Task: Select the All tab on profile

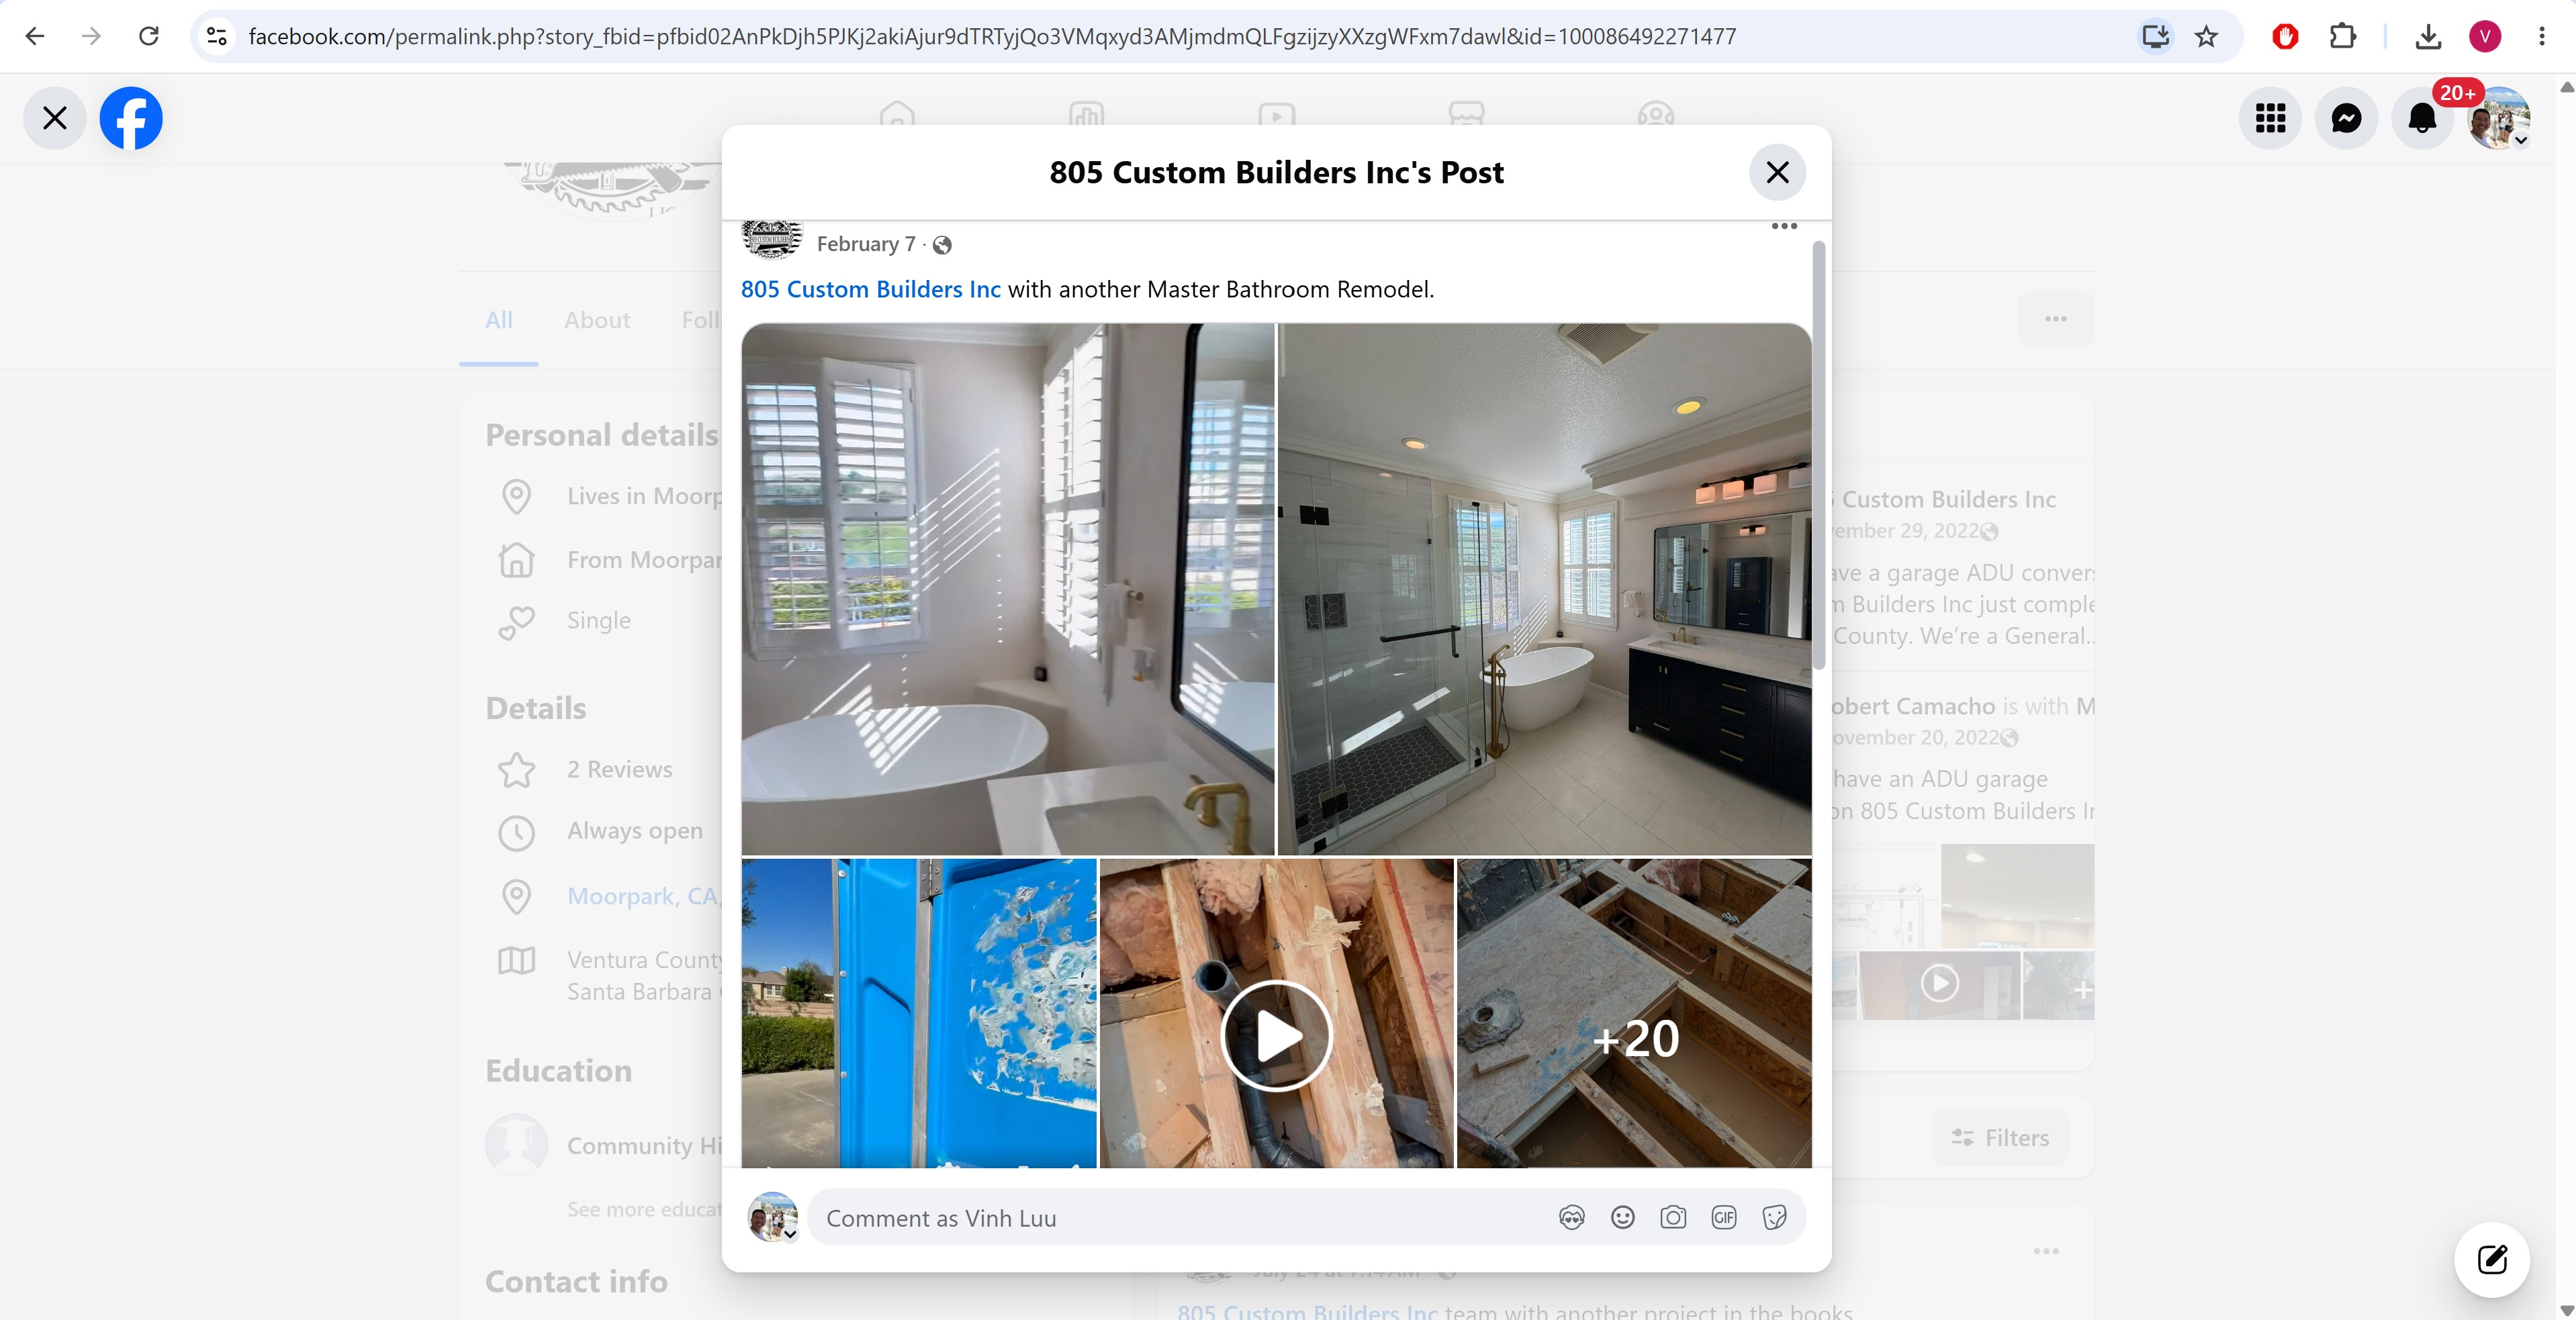Action: coord(499,320)
